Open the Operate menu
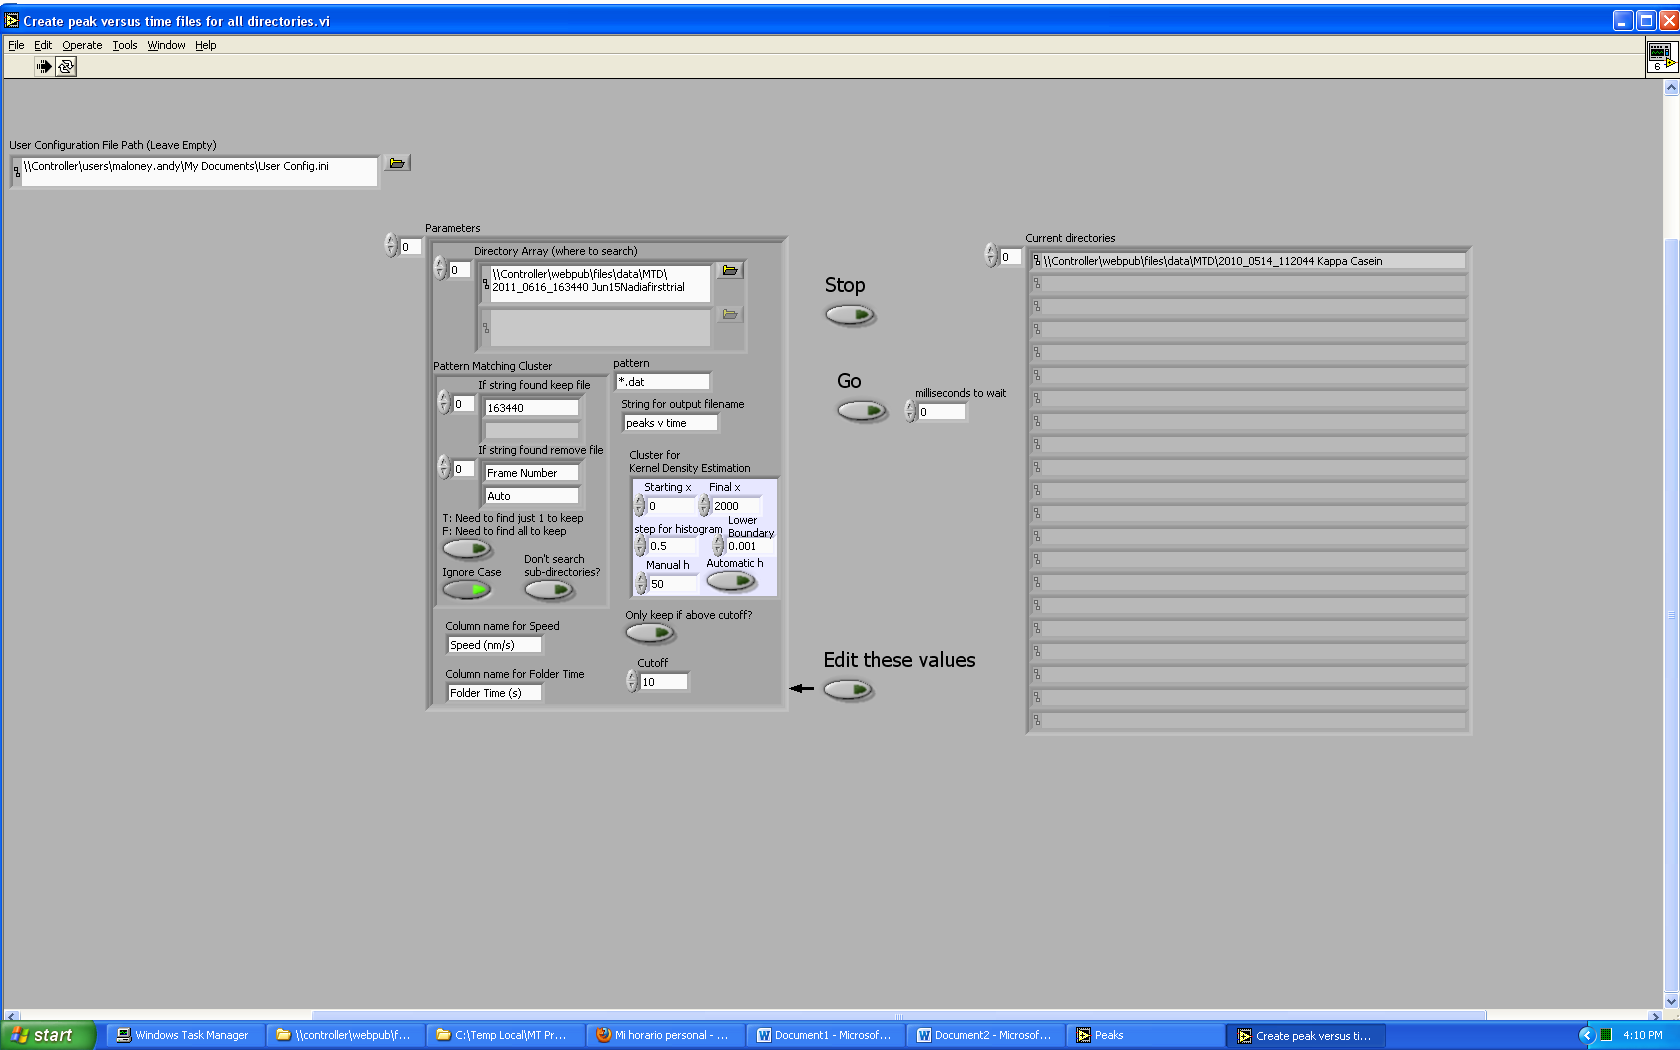1680x1050 pixels. 82,45
